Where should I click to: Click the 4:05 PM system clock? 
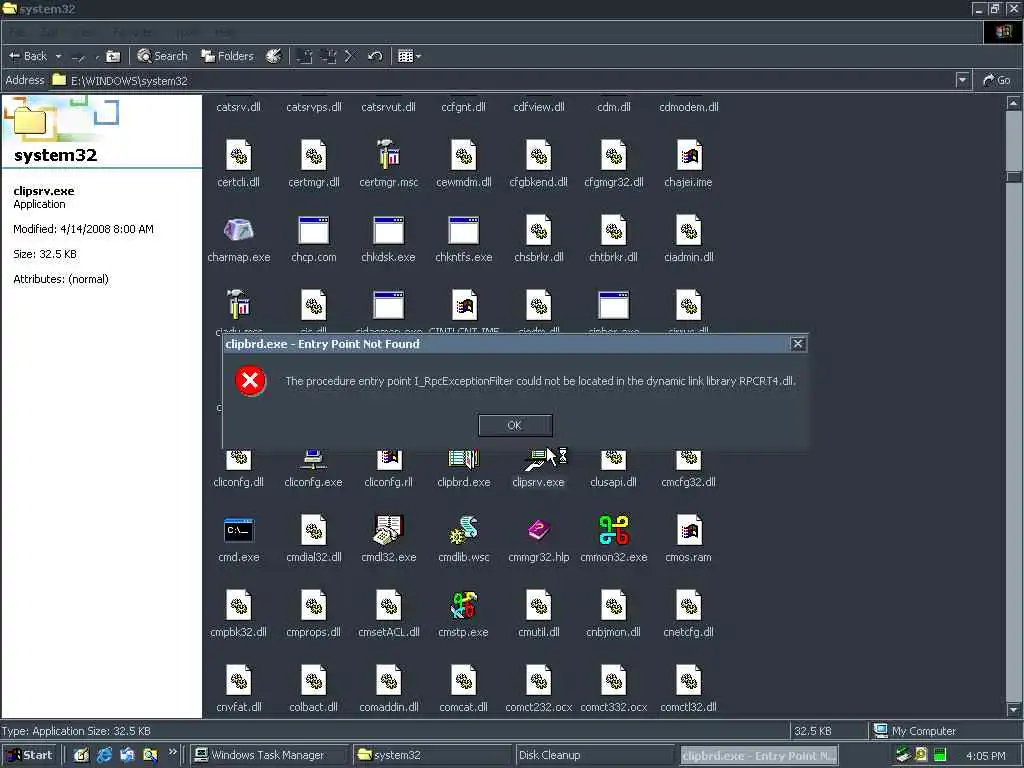(x=985, y=756)
